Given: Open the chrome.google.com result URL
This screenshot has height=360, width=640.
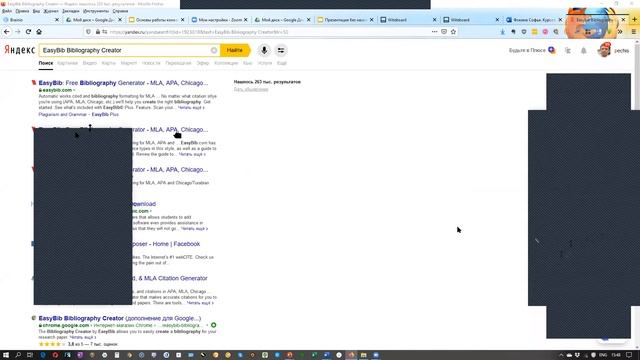Looking at the screenshot, I should pos(66,325).
